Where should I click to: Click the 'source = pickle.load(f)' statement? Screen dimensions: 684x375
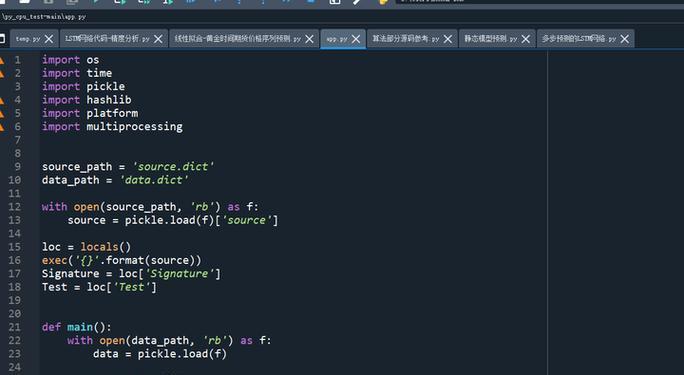tap(173, 220)
